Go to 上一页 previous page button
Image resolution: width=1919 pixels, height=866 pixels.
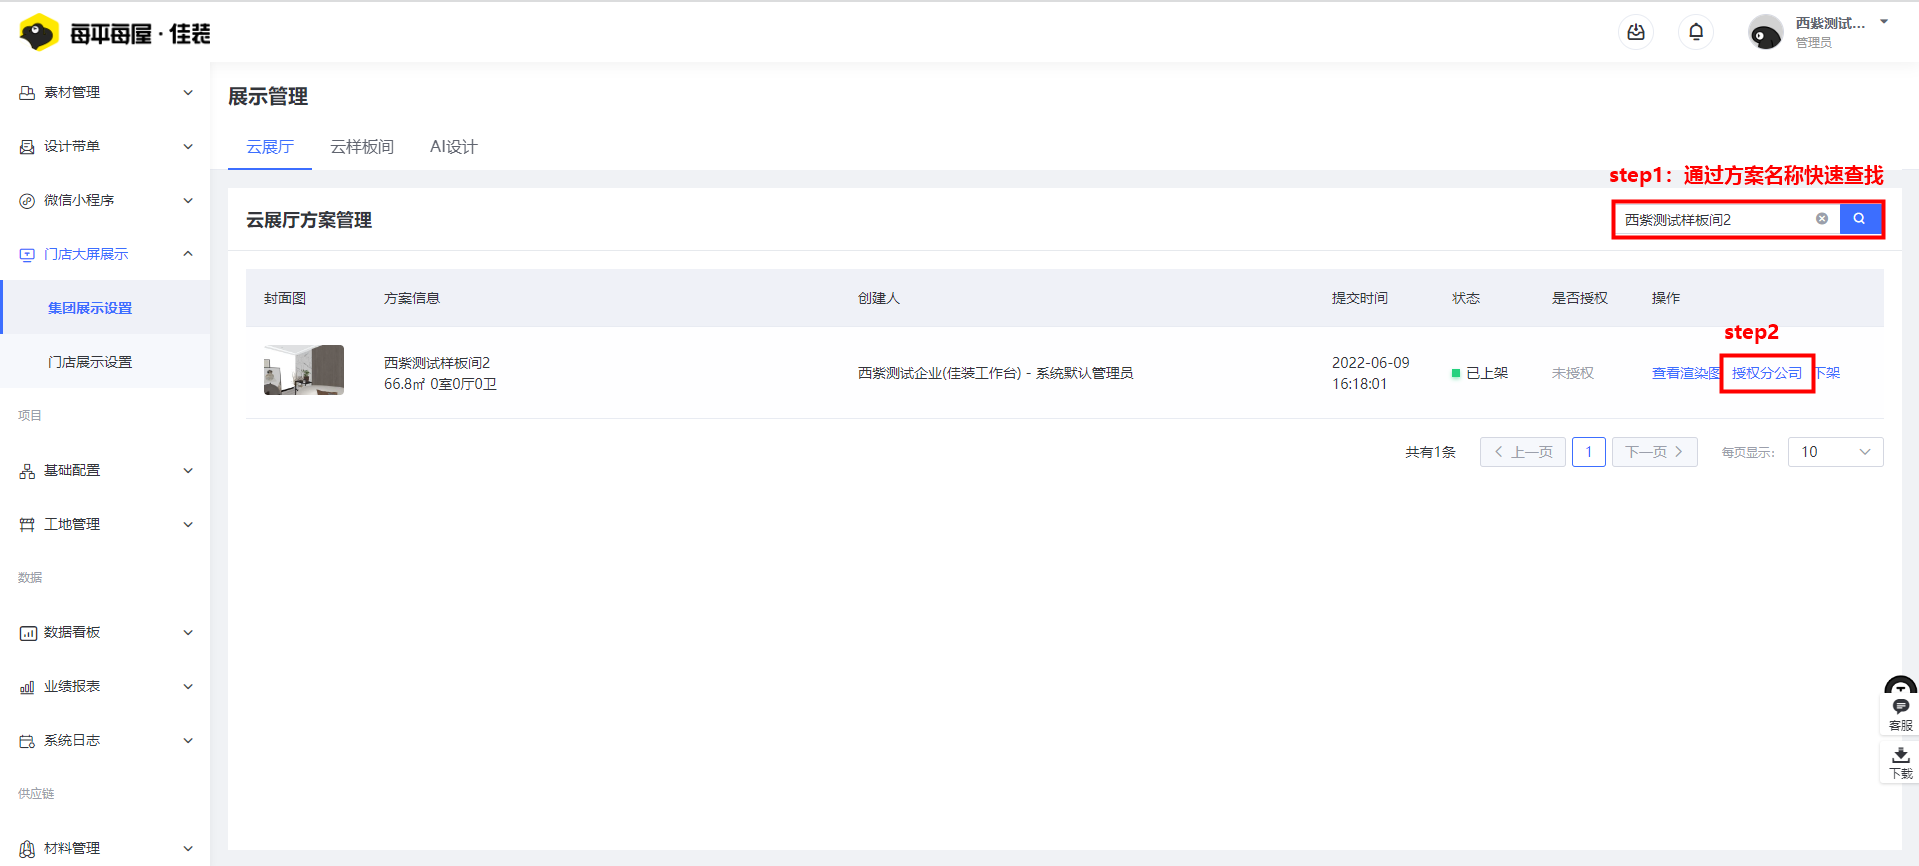pyautogui.click(x=1523, y=452)
